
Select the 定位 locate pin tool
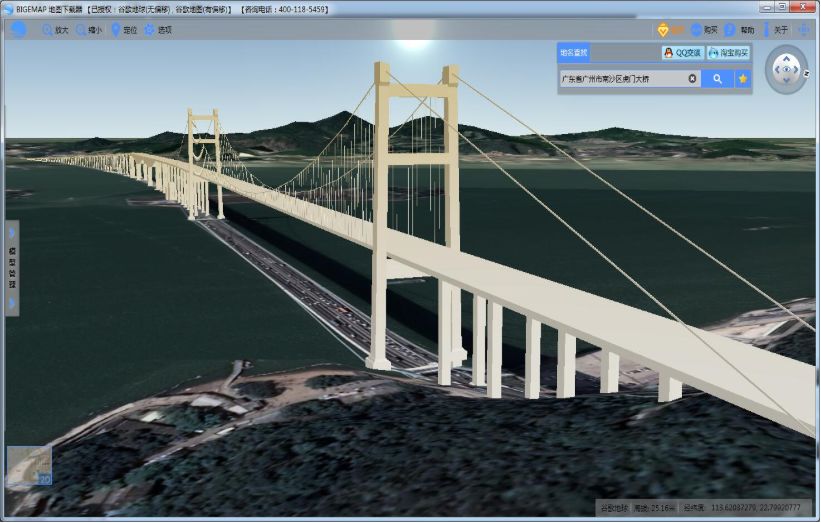click(123, 30)
